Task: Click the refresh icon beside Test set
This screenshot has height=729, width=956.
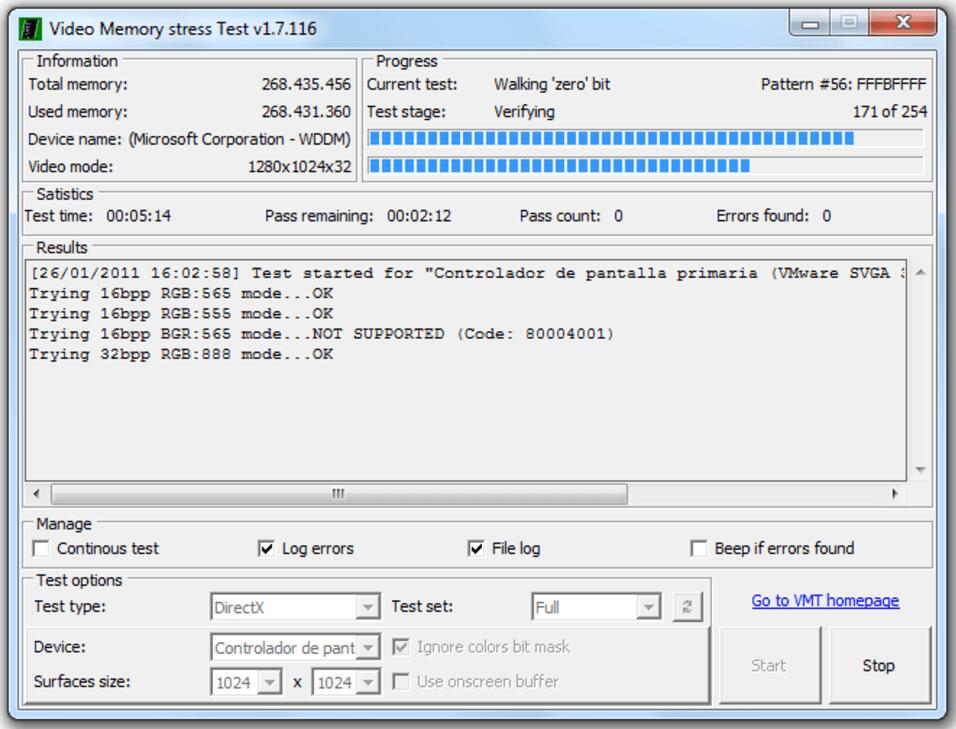Action: pos(687,607)
